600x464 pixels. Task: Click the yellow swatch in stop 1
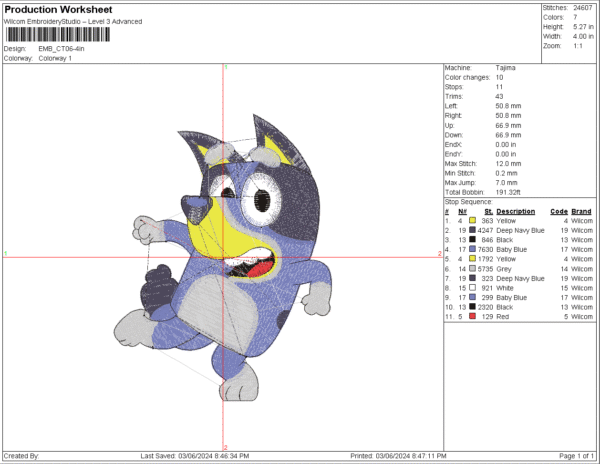click(x=473, y=221)
